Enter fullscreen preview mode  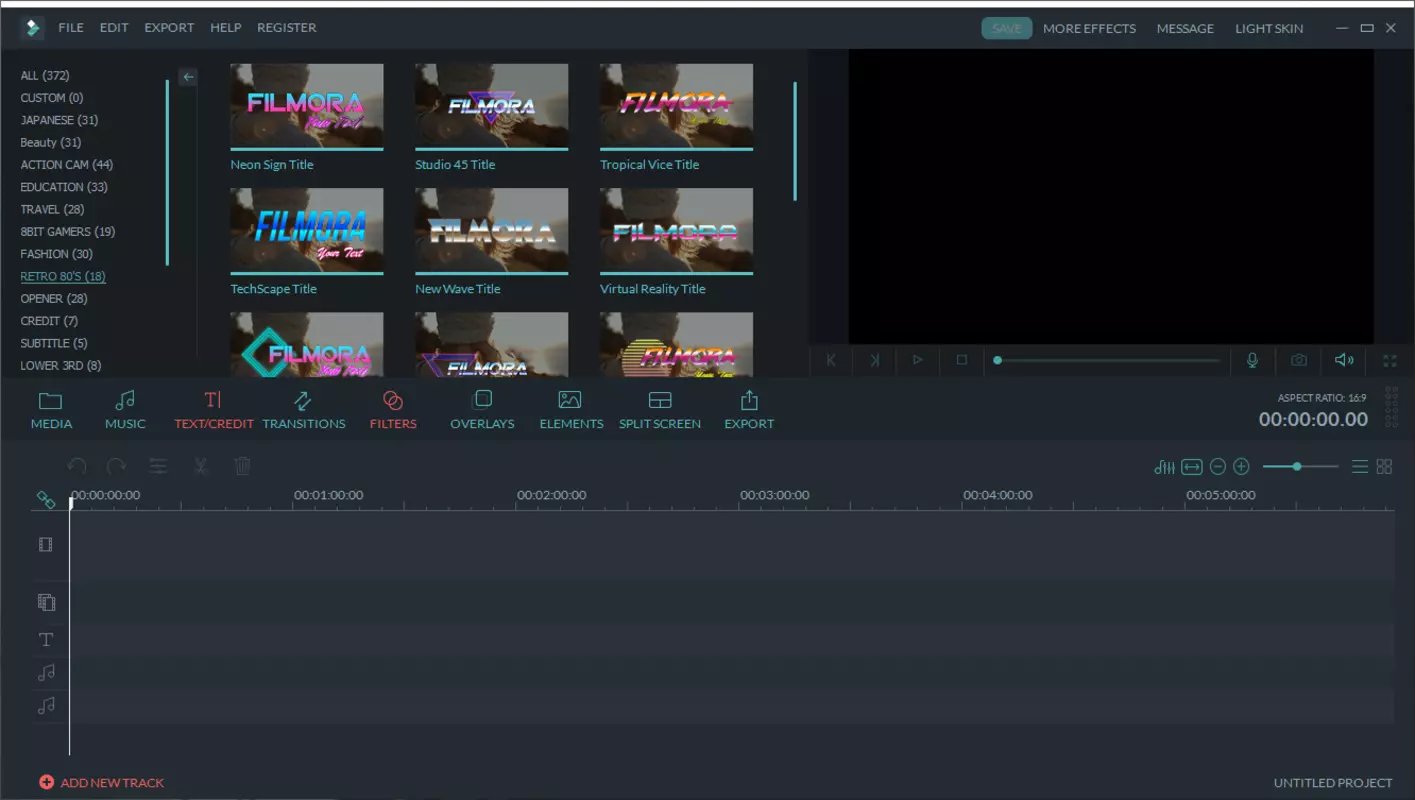pyautogui.click(x=1390, y=360)
